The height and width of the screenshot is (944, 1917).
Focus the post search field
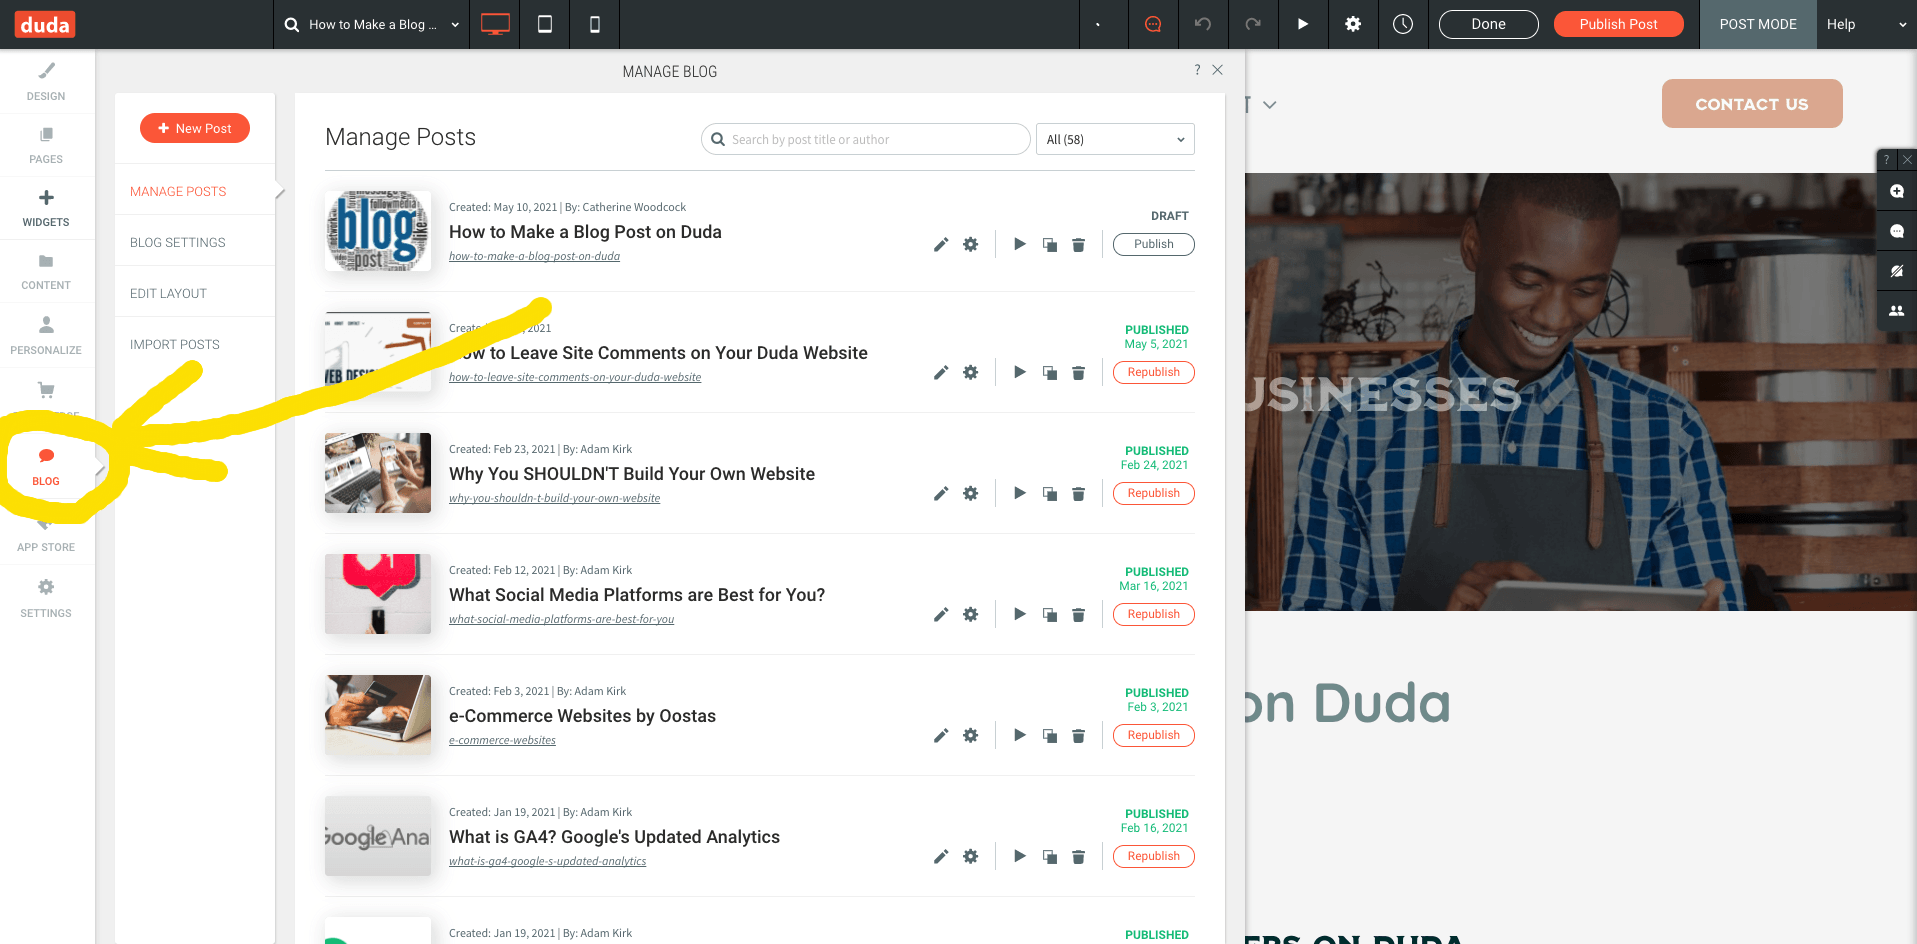coord(866,139)
